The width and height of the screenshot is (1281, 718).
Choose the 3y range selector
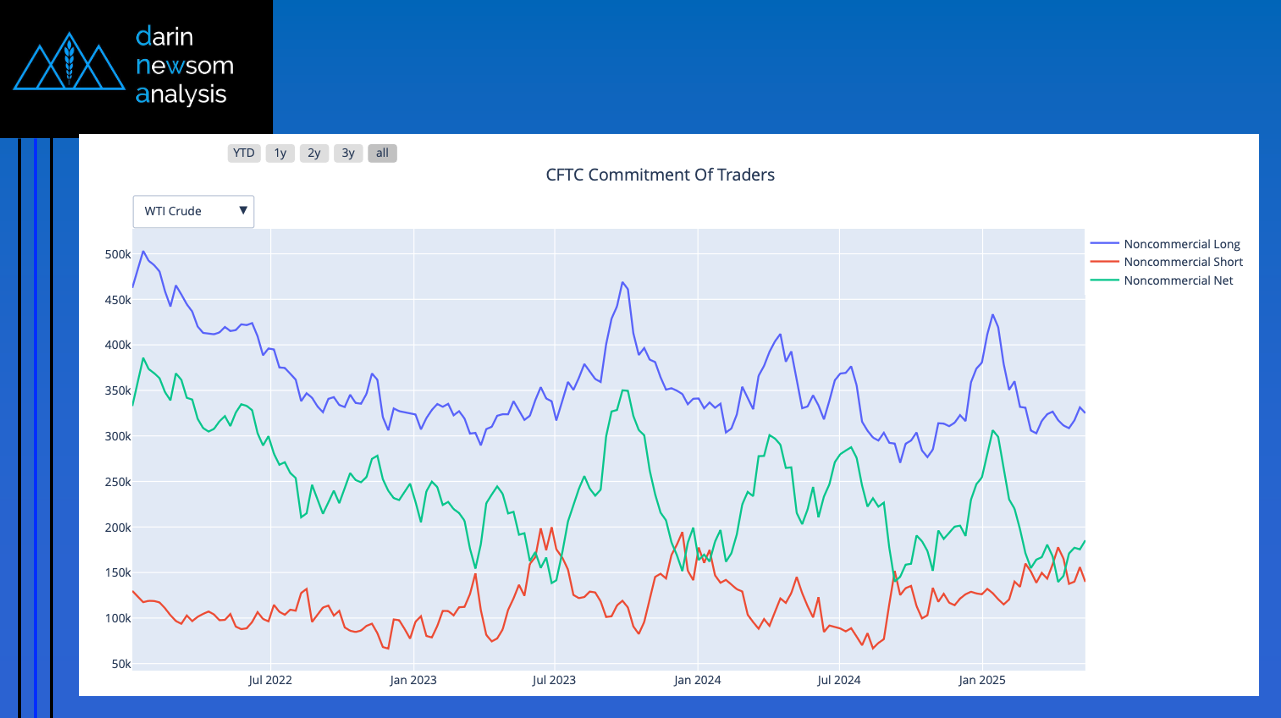[348, 153]
